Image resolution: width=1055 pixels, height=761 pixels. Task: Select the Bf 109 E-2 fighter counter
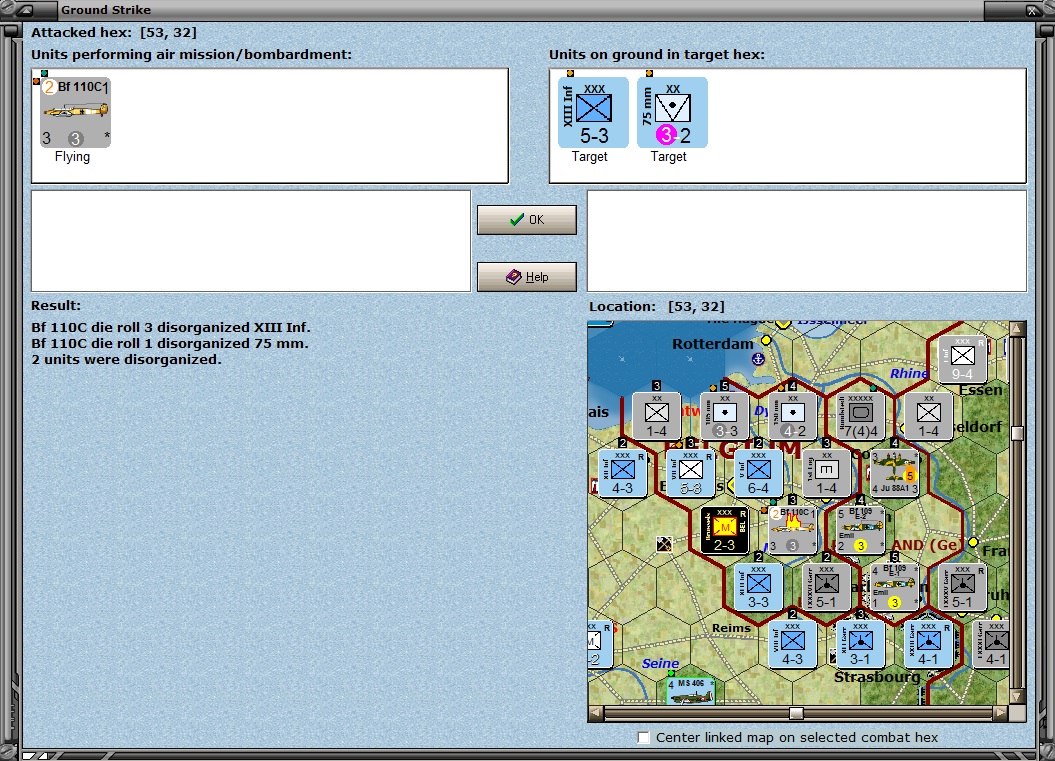click(861, 530)
